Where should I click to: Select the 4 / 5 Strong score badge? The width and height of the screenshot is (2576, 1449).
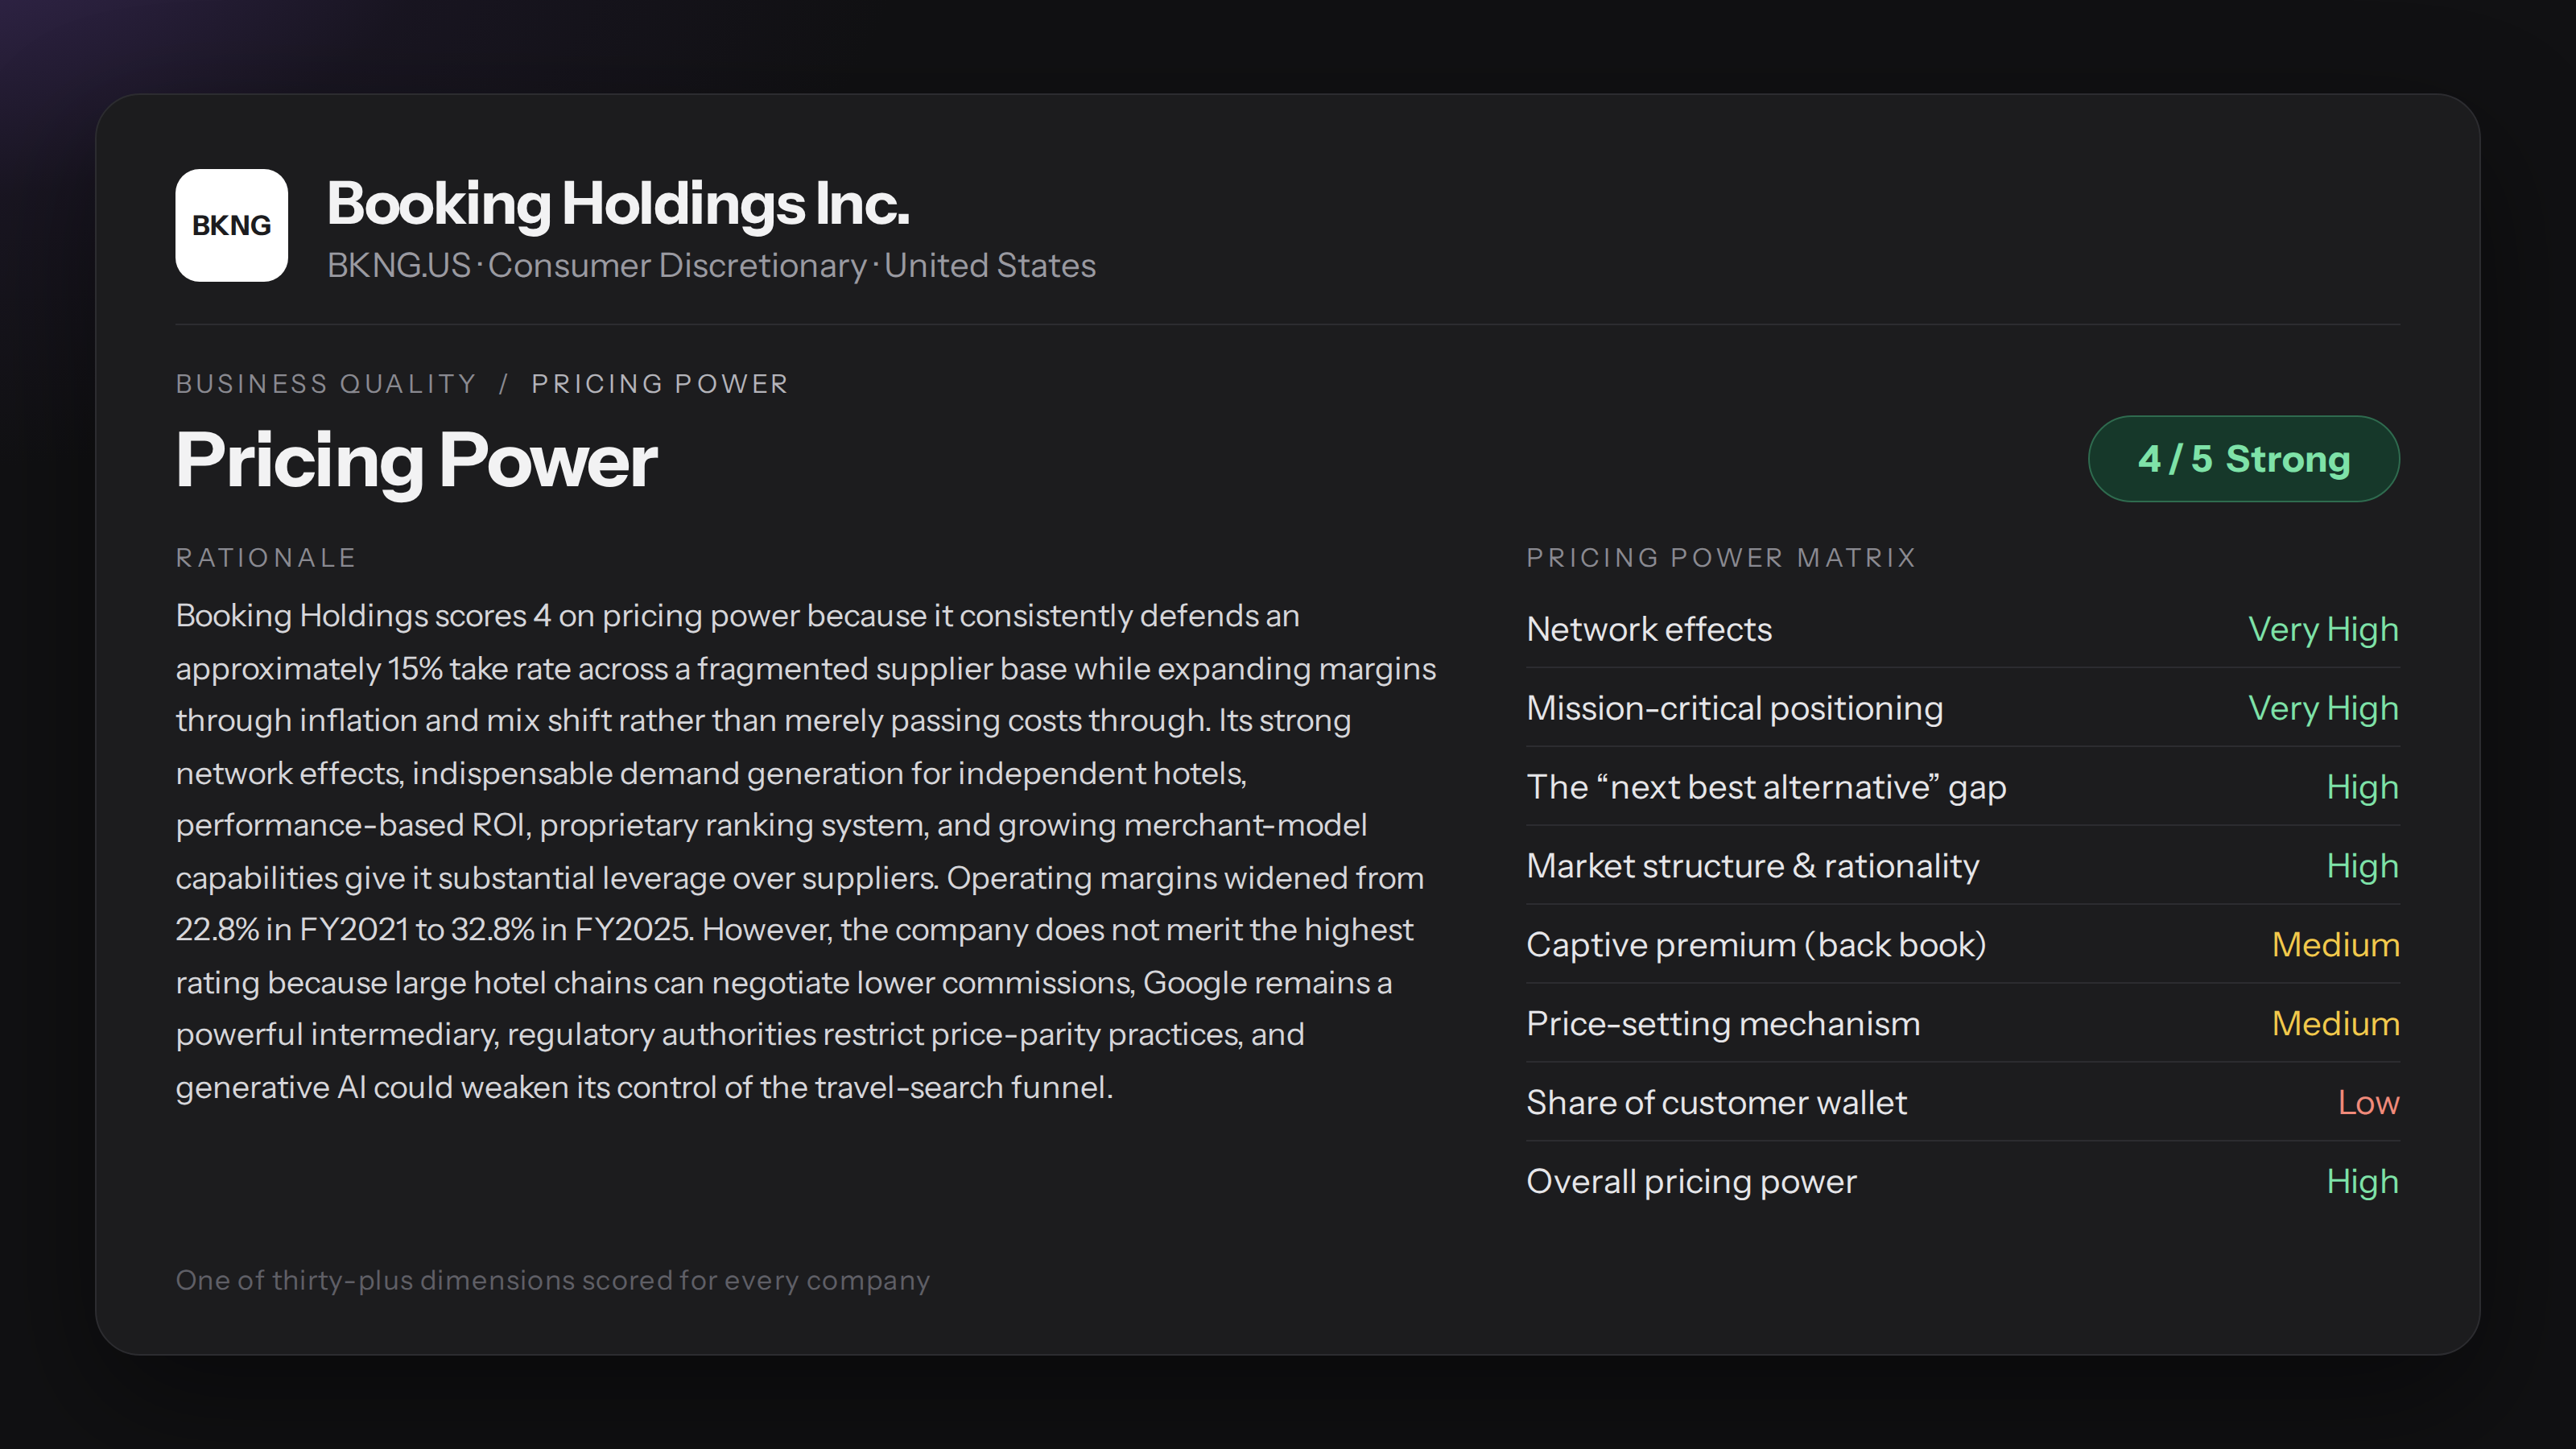click(2243, 459)
